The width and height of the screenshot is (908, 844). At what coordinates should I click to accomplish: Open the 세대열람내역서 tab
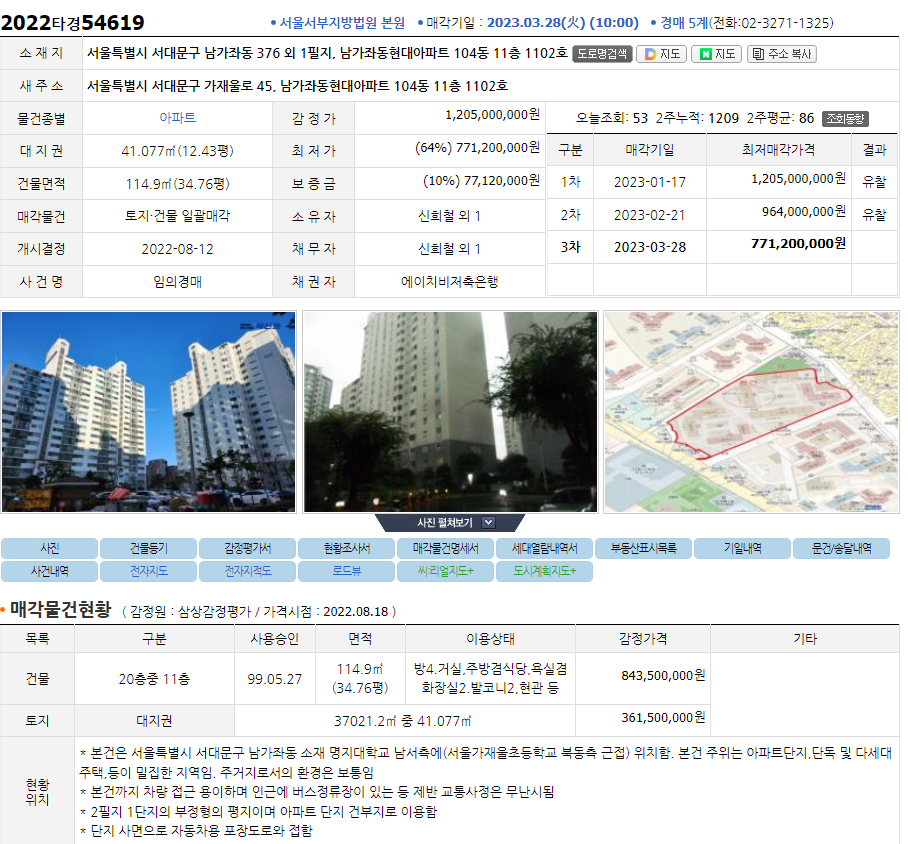click(x=544, y=548)
